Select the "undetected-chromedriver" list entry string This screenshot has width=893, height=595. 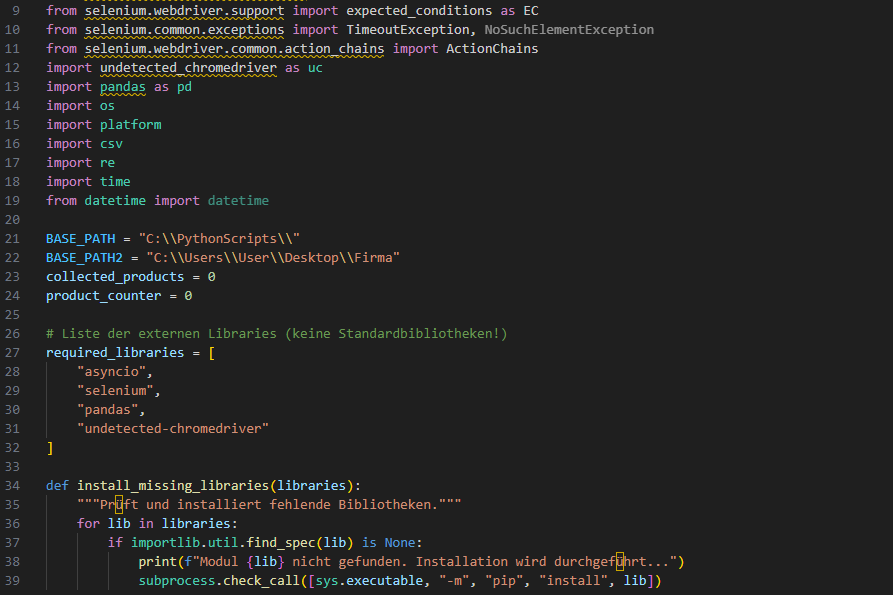pyautogui.click(x=173, y=429)
